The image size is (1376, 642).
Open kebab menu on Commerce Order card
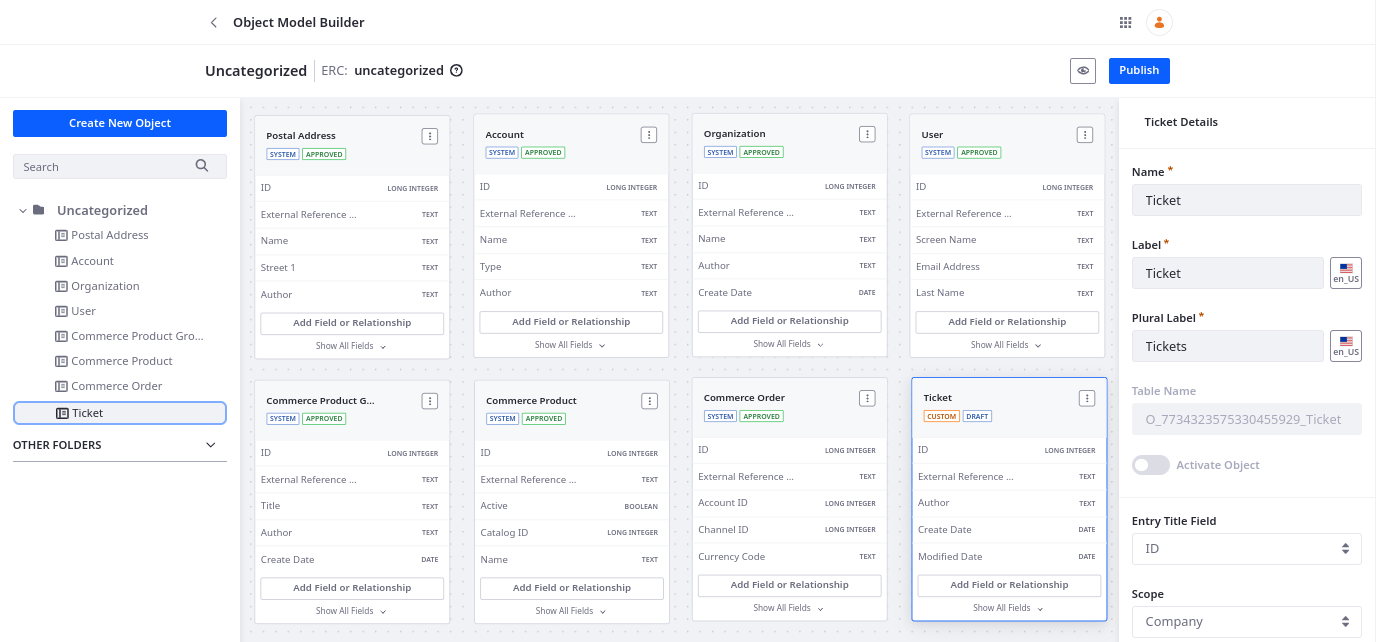(867, 398)
